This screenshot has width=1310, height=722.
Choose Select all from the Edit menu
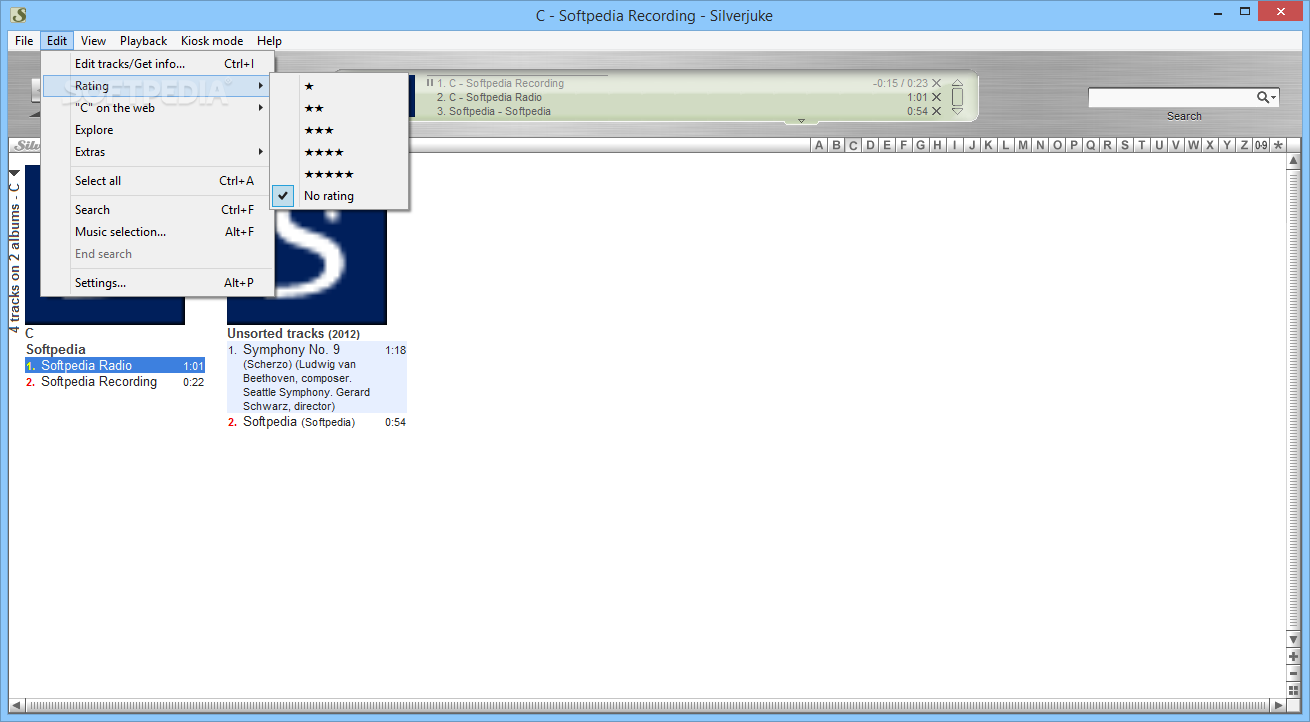[157, 181]
